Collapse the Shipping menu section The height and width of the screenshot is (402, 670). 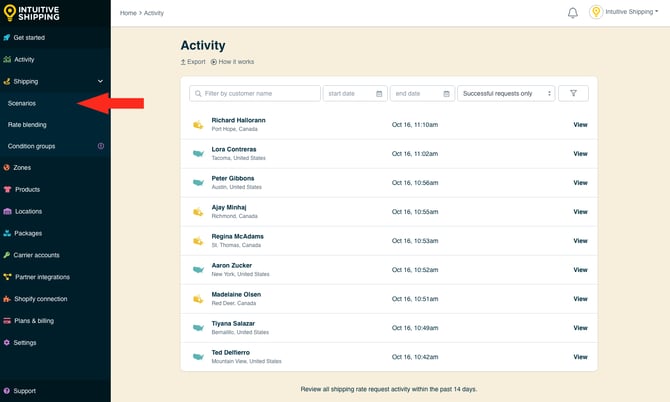100,81
